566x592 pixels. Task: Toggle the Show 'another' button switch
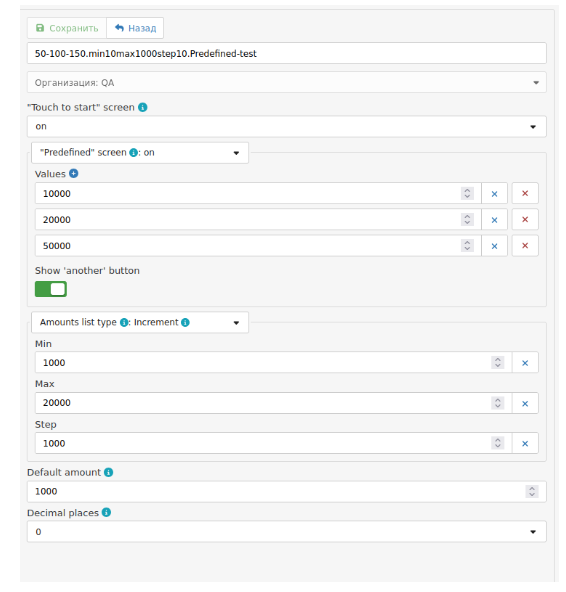[51, 289]
